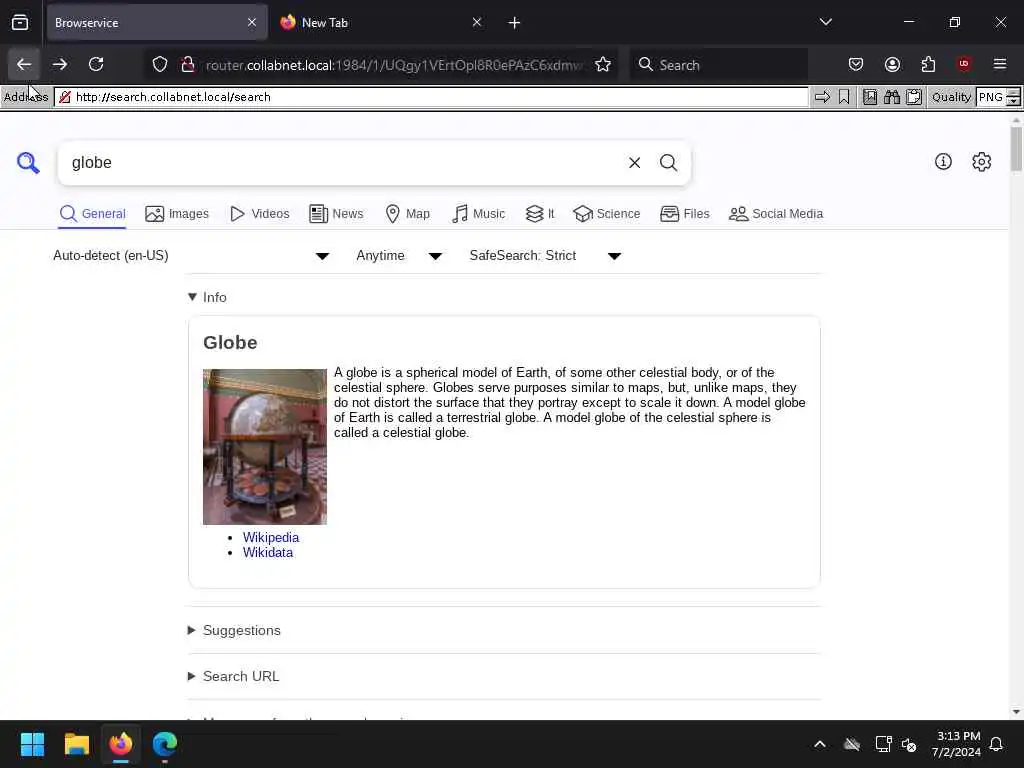Submit search with the magnifier button
The width and height of the screenshot is (1024, 768).
668,163
